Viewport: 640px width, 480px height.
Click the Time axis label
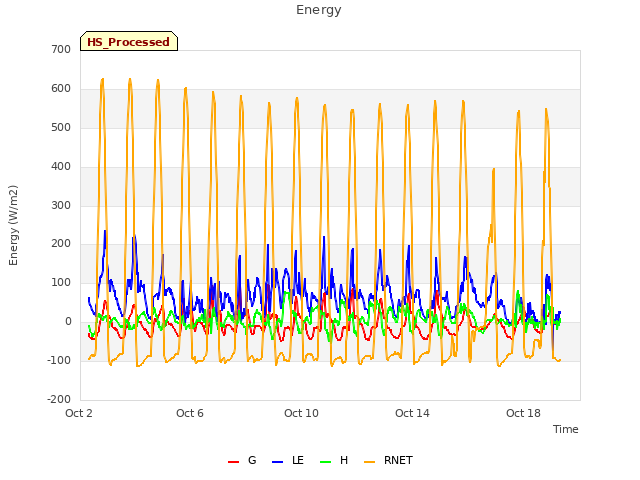pyautogui.click(x=566, y=429)
